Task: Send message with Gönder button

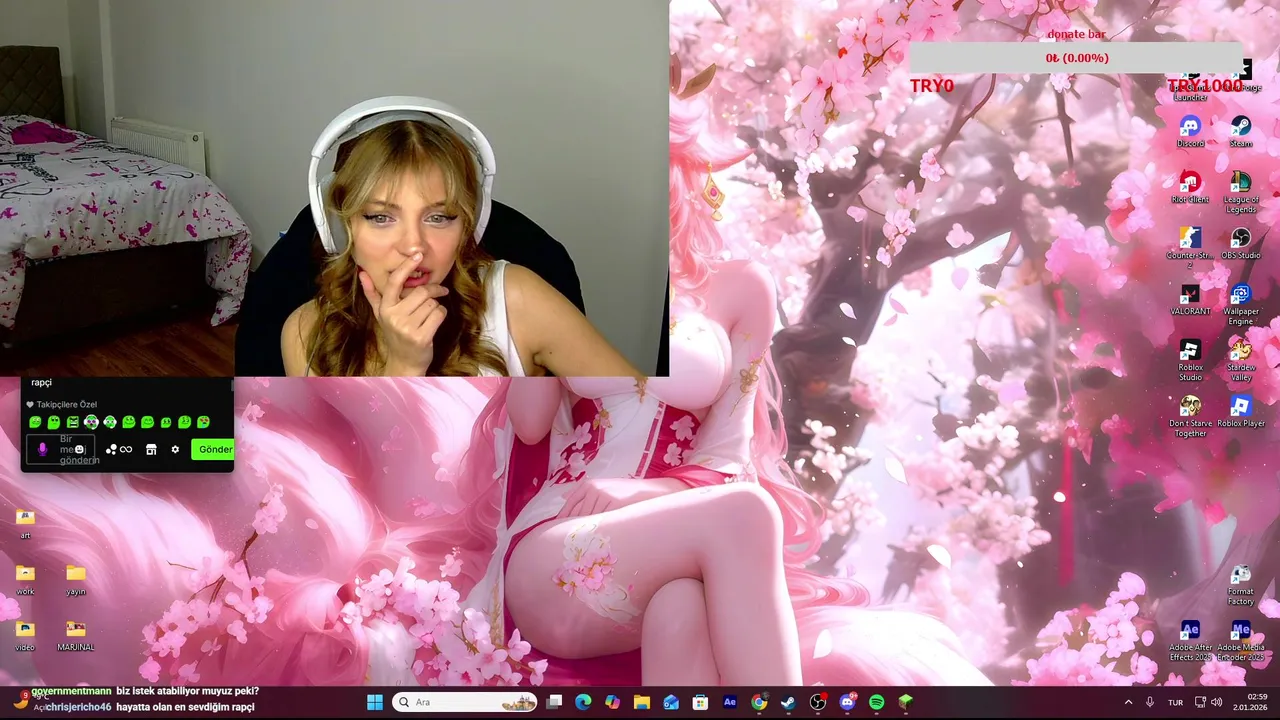Action: pos(213,449)
